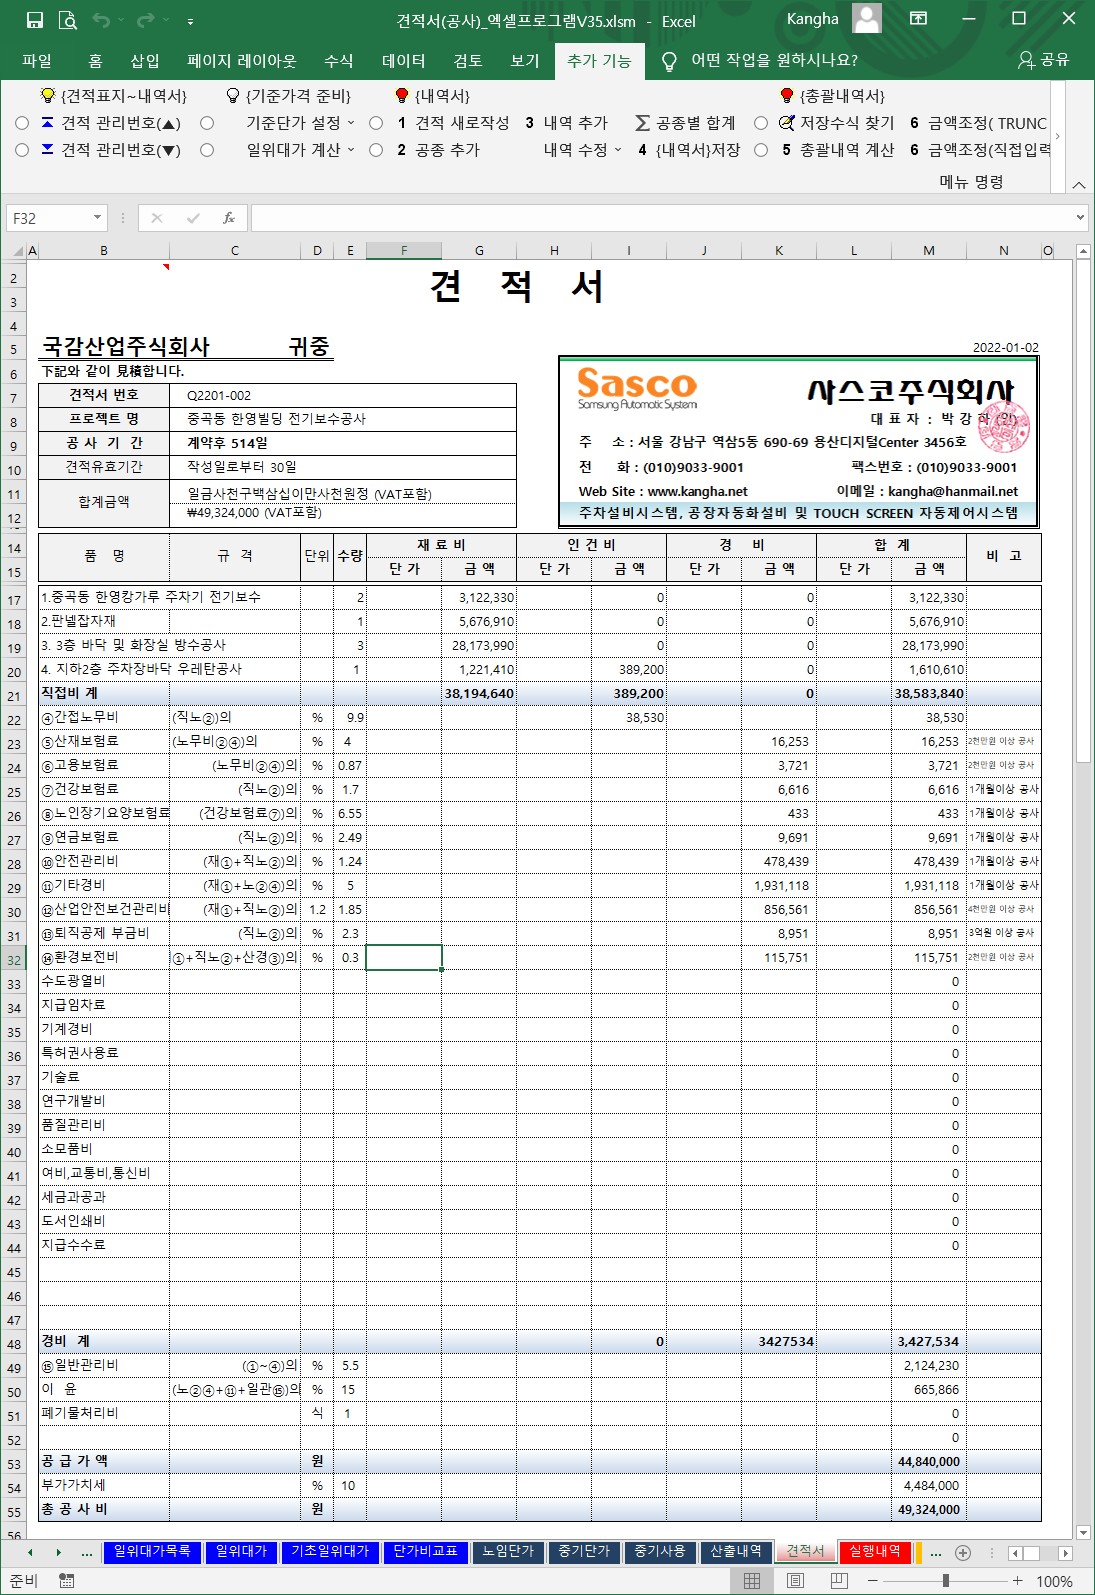Select radio button before 2 공종 추가
The image size is (1095, 1595).
[376, 149]
